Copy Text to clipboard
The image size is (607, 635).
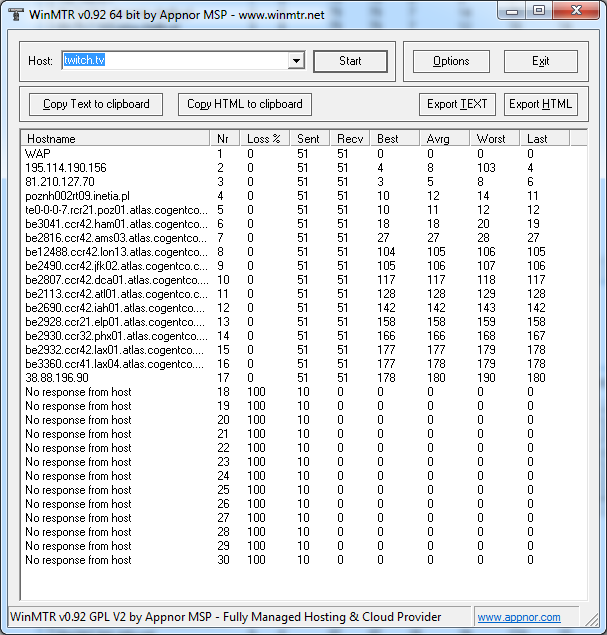(96, 104)
